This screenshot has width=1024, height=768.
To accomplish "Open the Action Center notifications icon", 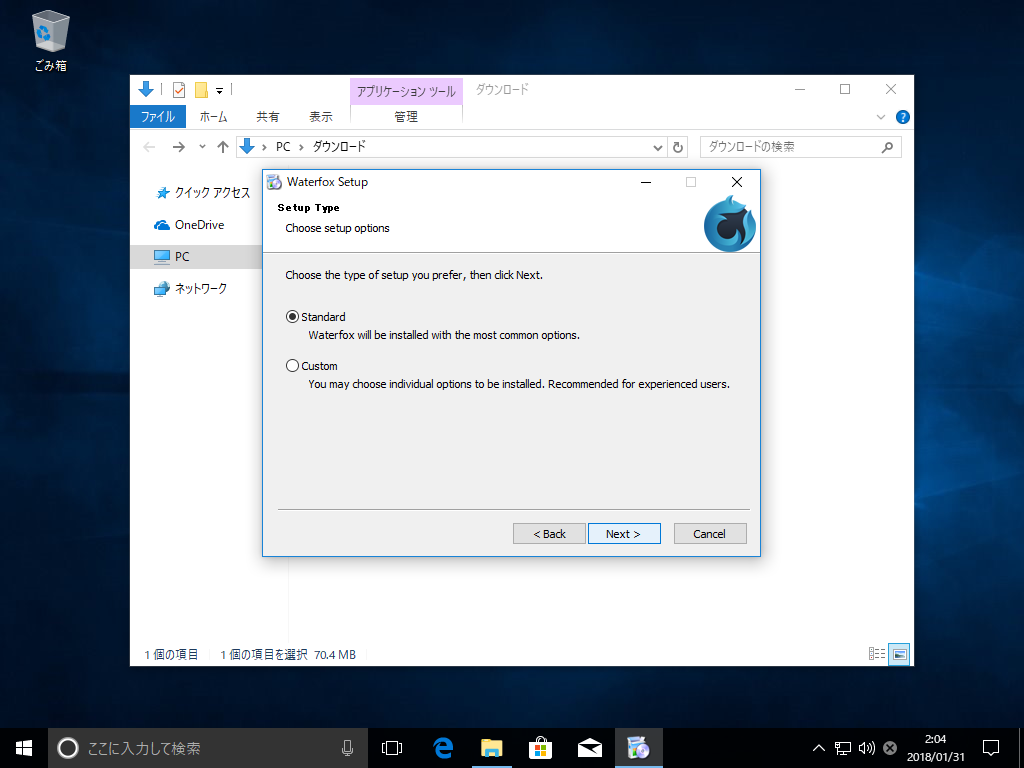I will [x=991, y=748].
